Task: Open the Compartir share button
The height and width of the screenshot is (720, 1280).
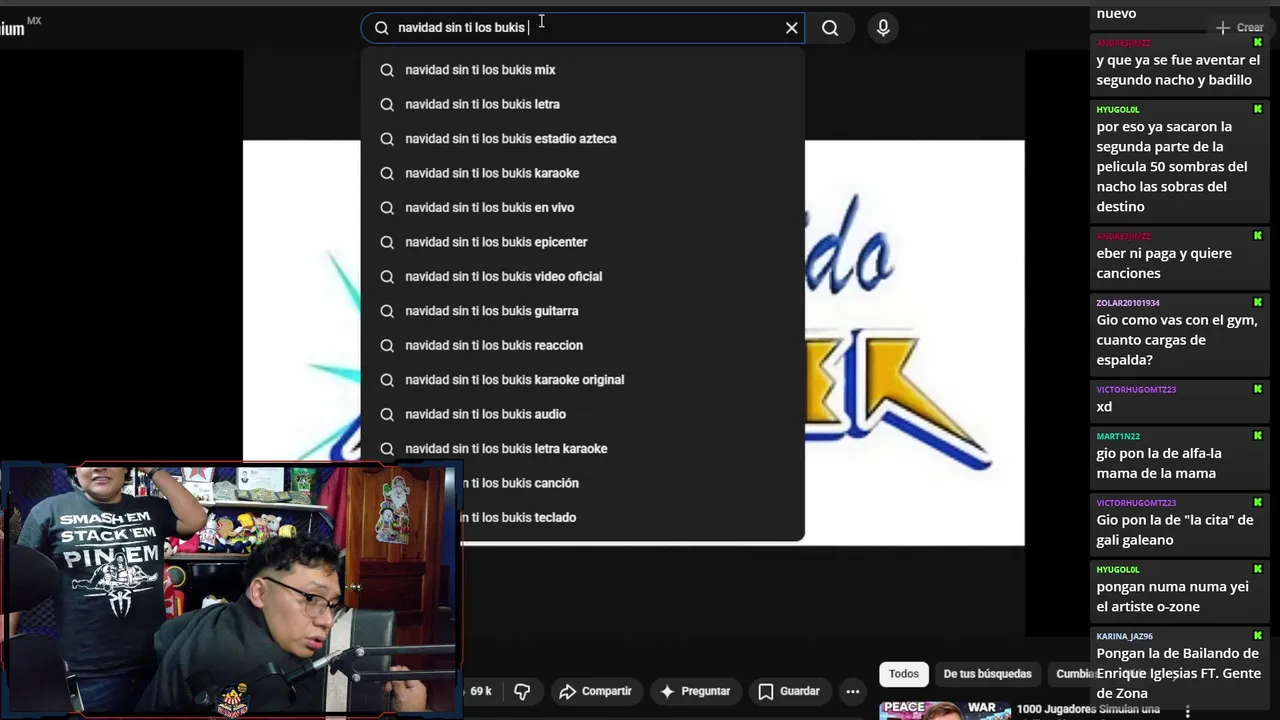Action: pos(595,691)
